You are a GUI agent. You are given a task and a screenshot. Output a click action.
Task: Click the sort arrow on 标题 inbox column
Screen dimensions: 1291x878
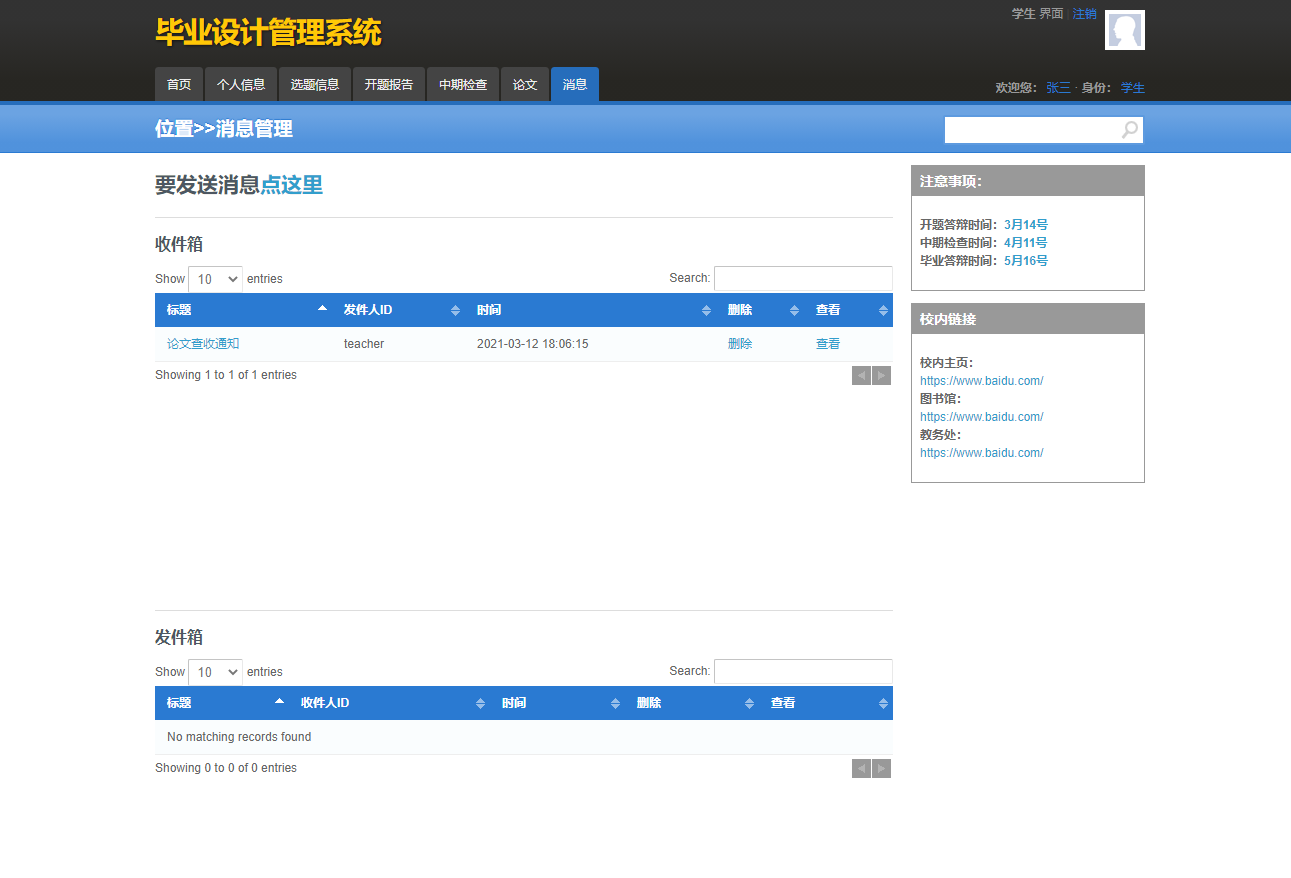322,309
